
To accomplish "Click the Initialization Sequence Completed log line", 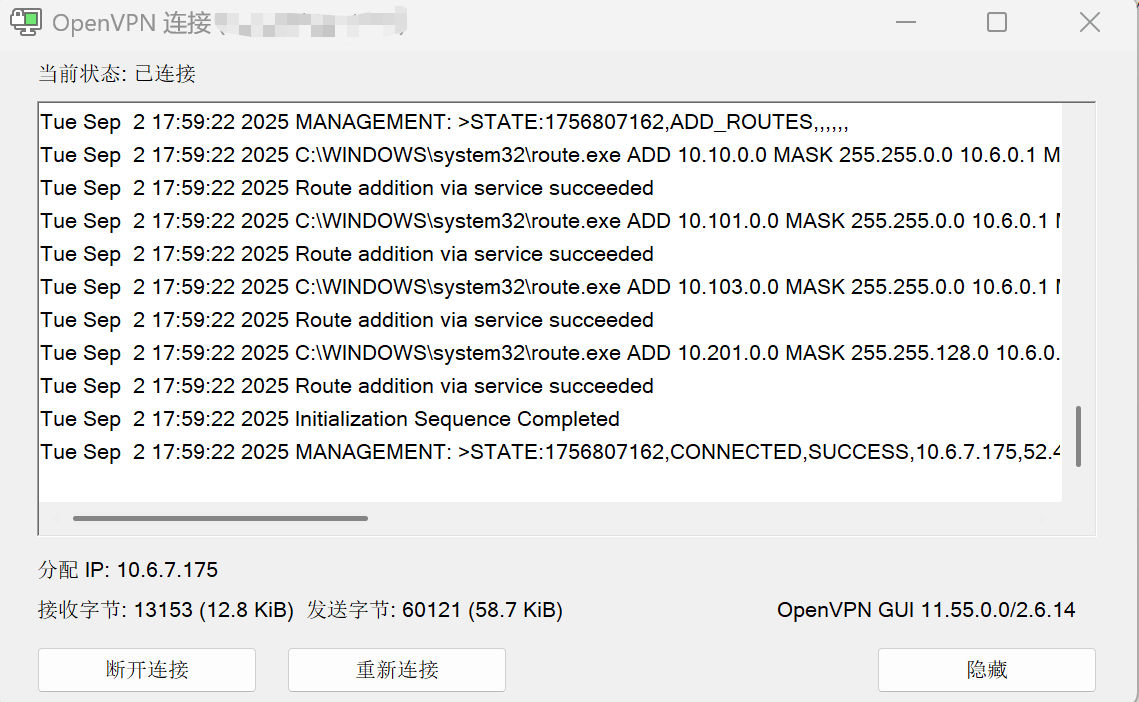I will pyautogui.click(x=330, y=419).
